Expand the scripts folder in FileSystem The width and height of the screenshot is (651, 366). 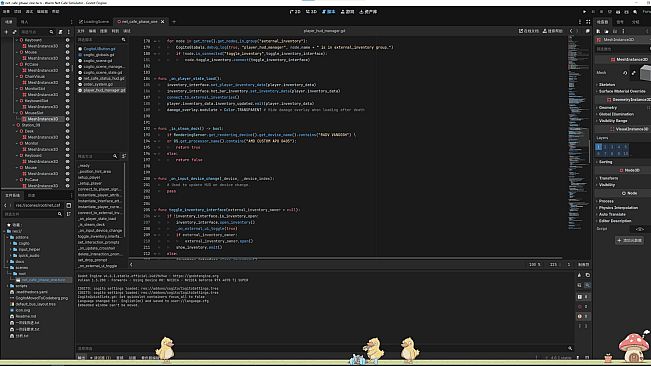[7, 286]
